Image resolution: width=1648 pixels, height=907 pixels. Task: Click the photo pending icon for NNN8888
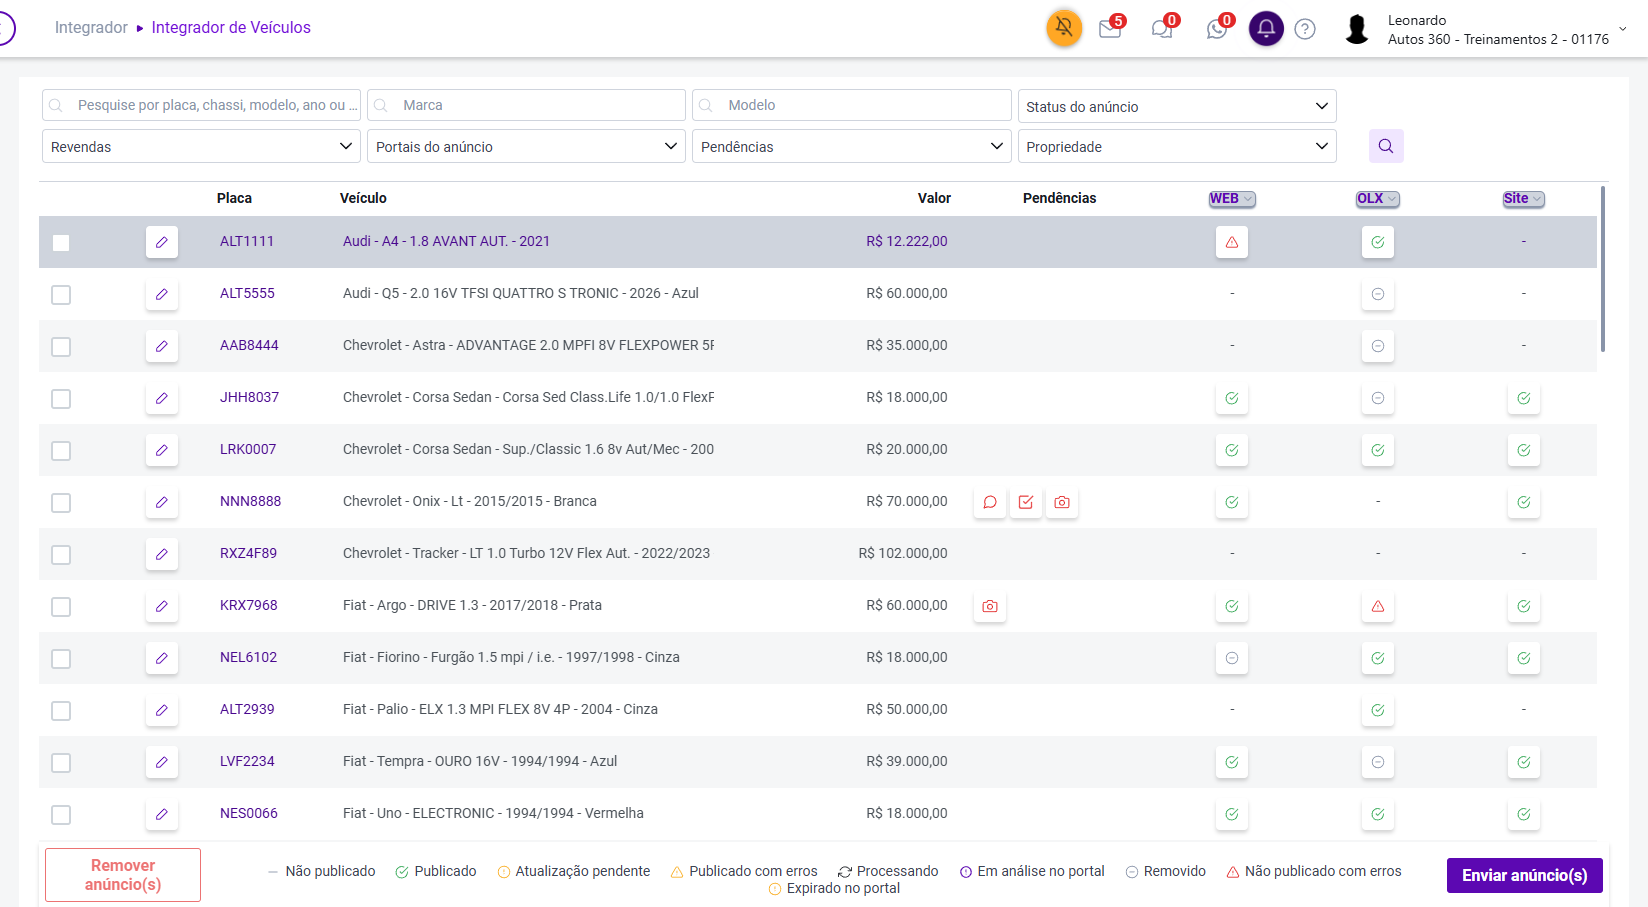(x=1062, y=502)
